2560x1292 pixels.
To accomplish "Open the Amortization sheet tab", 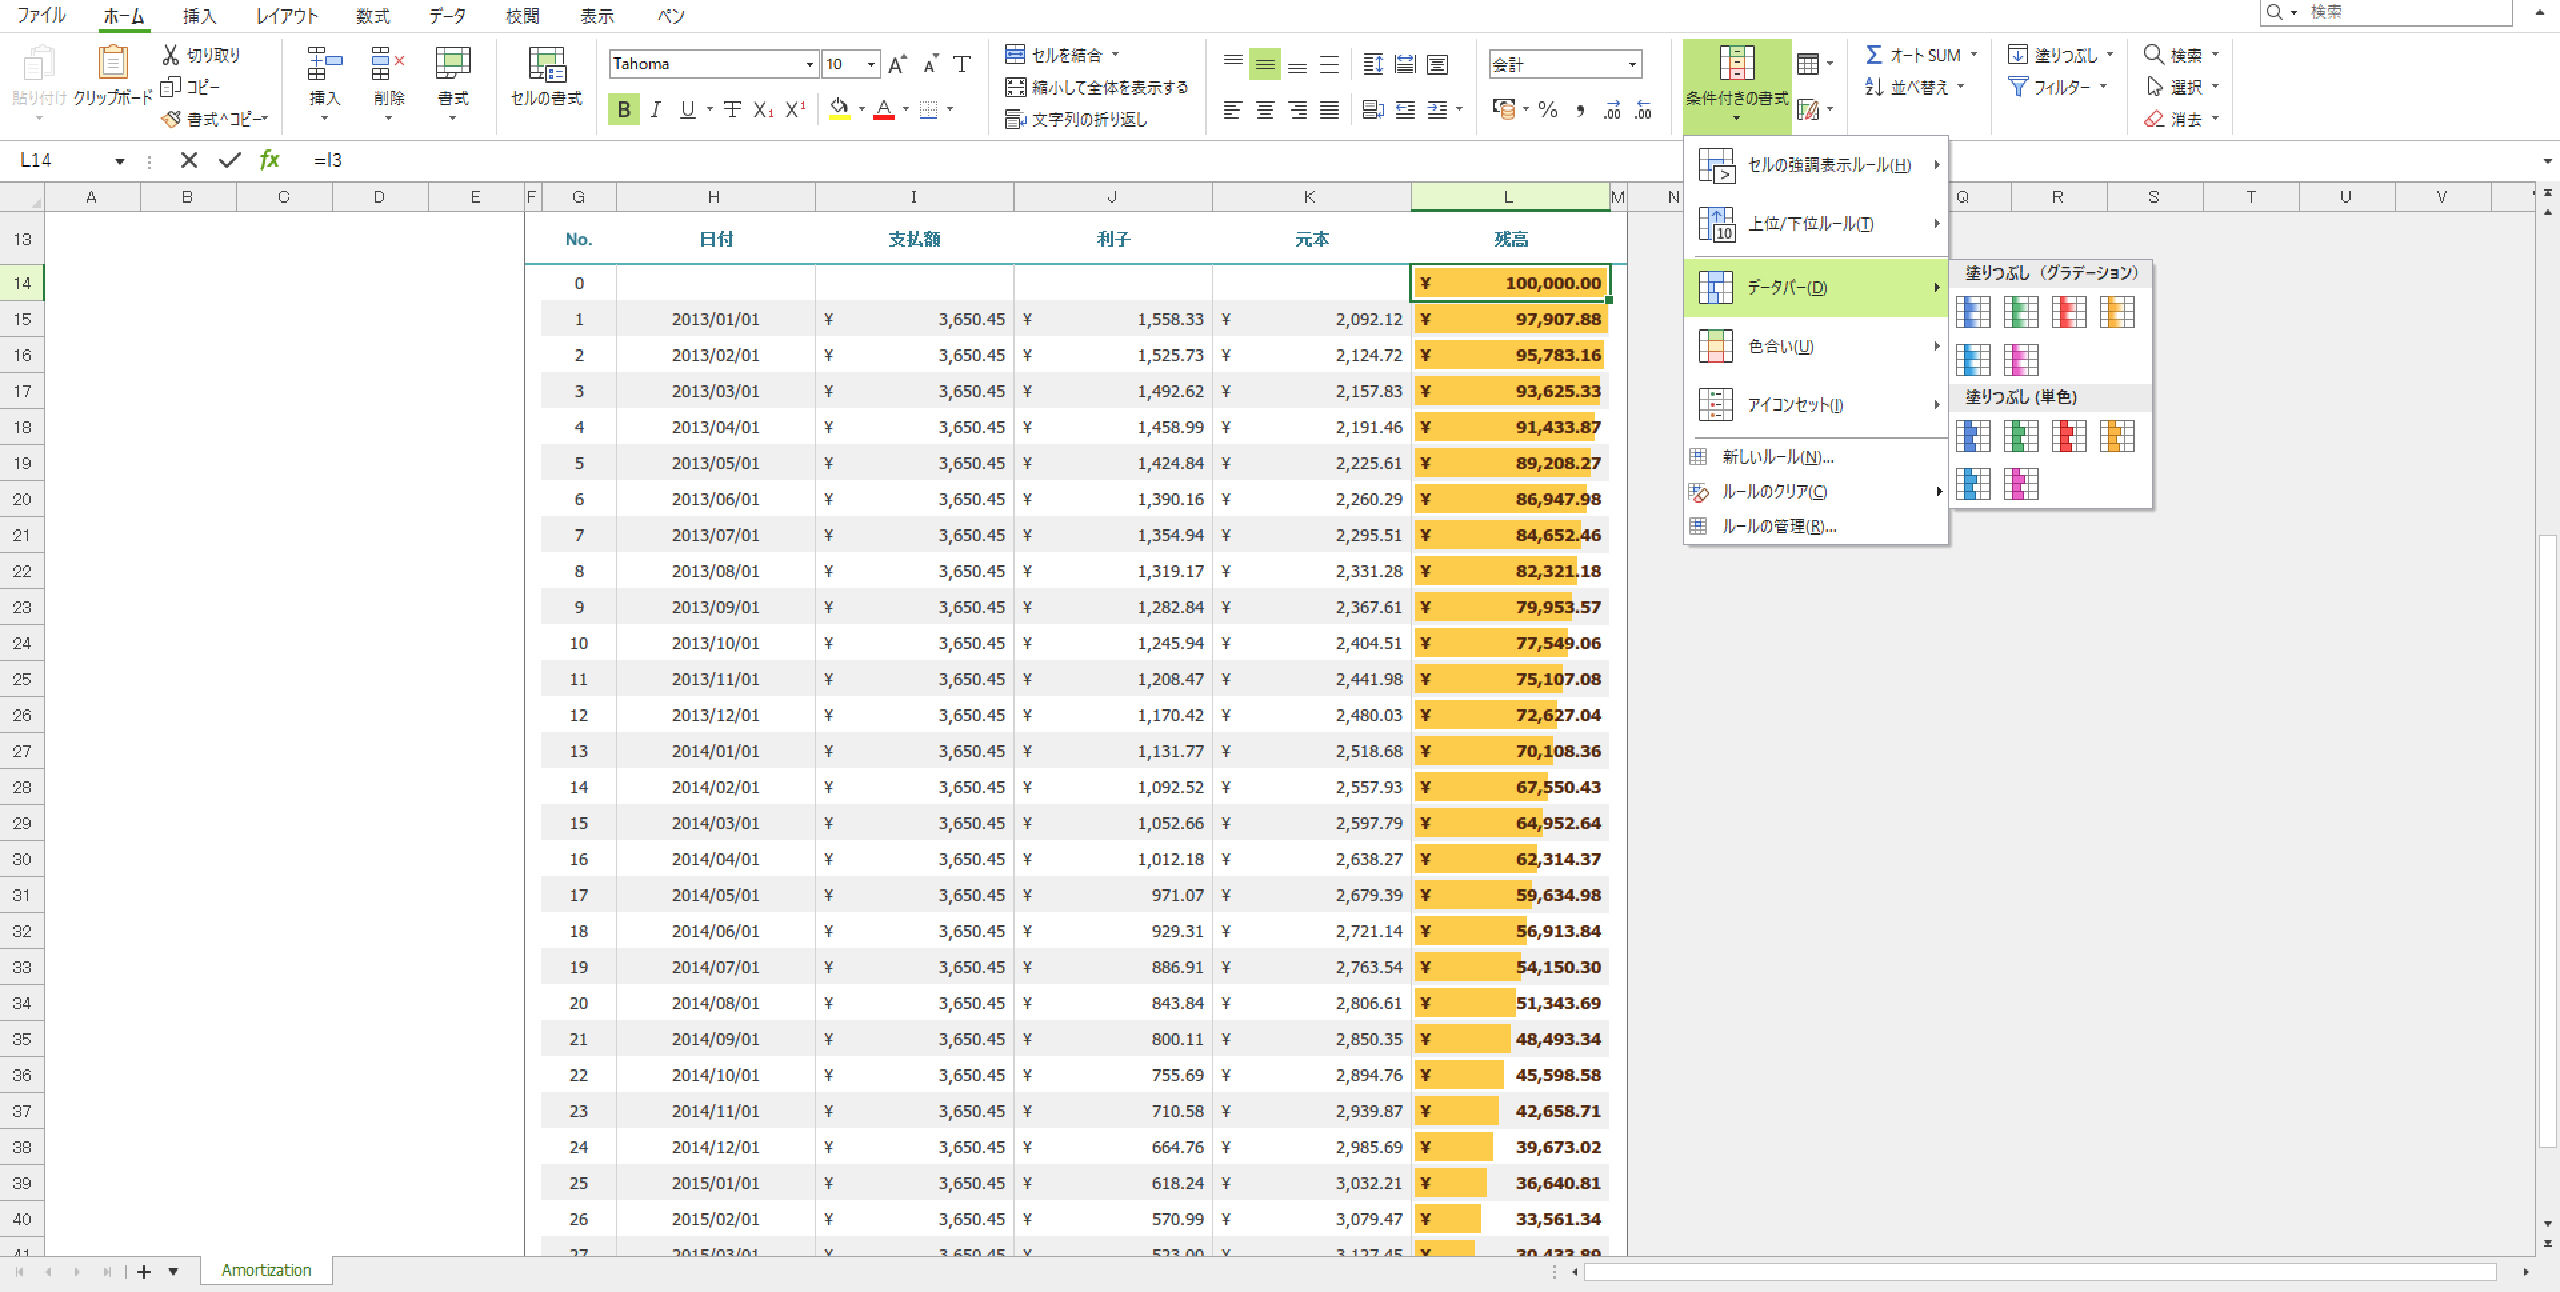I will click(266, 1270).
